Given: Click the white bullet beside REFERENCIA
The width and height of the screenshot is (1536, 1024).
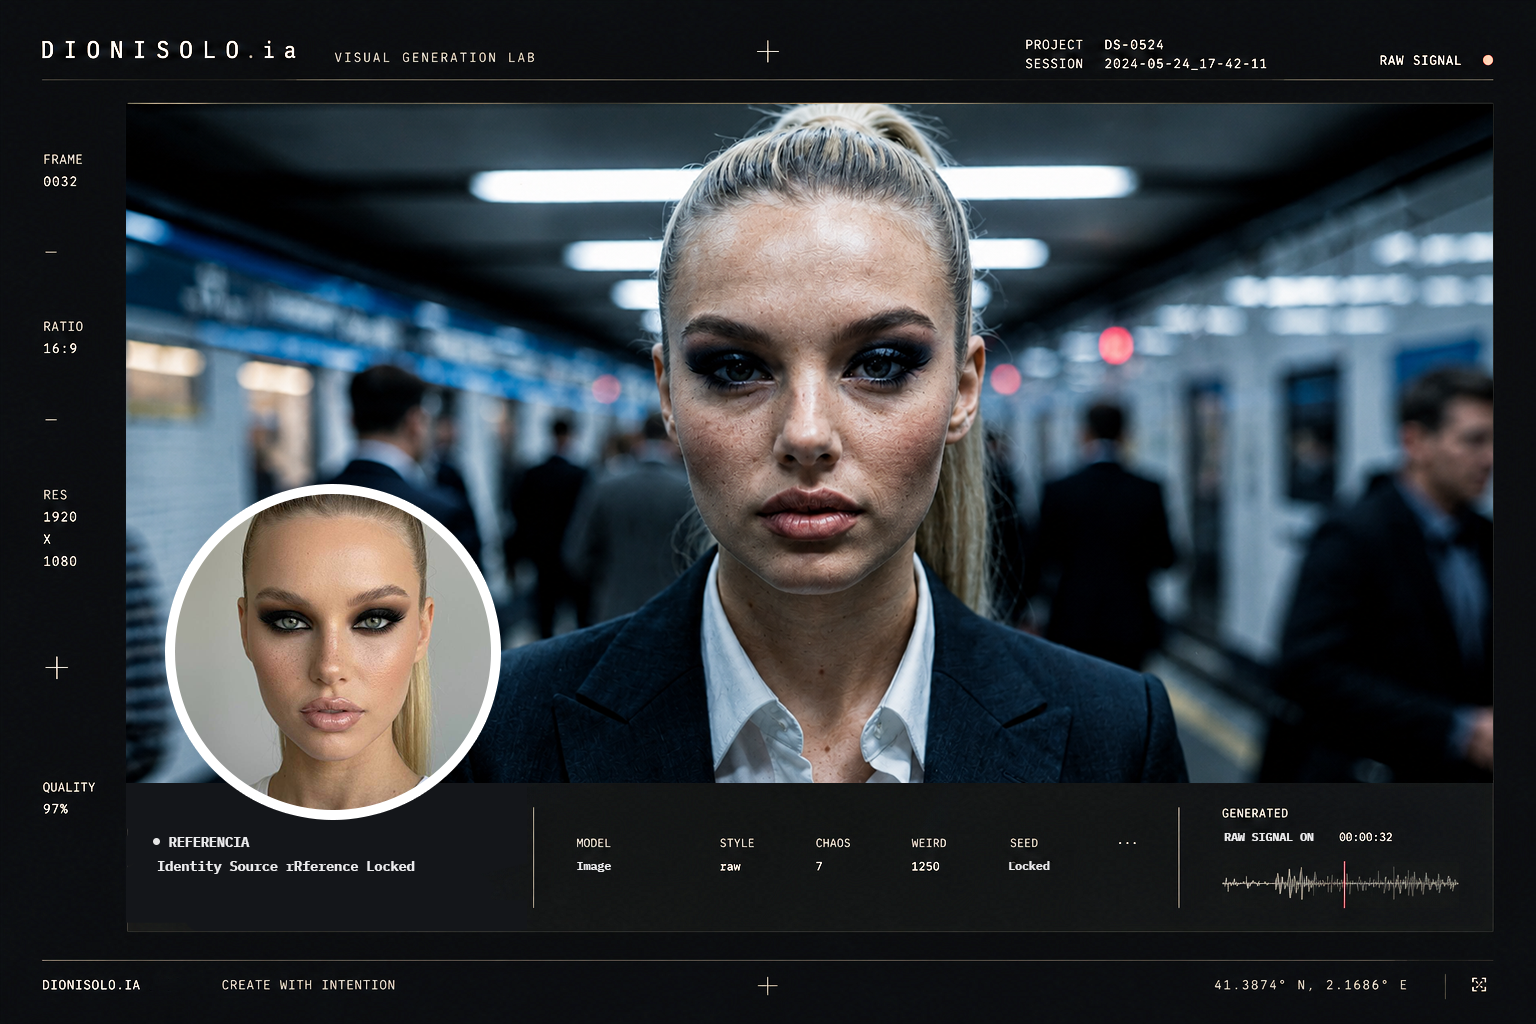Looking at the screenshot, I should point(157,842).
